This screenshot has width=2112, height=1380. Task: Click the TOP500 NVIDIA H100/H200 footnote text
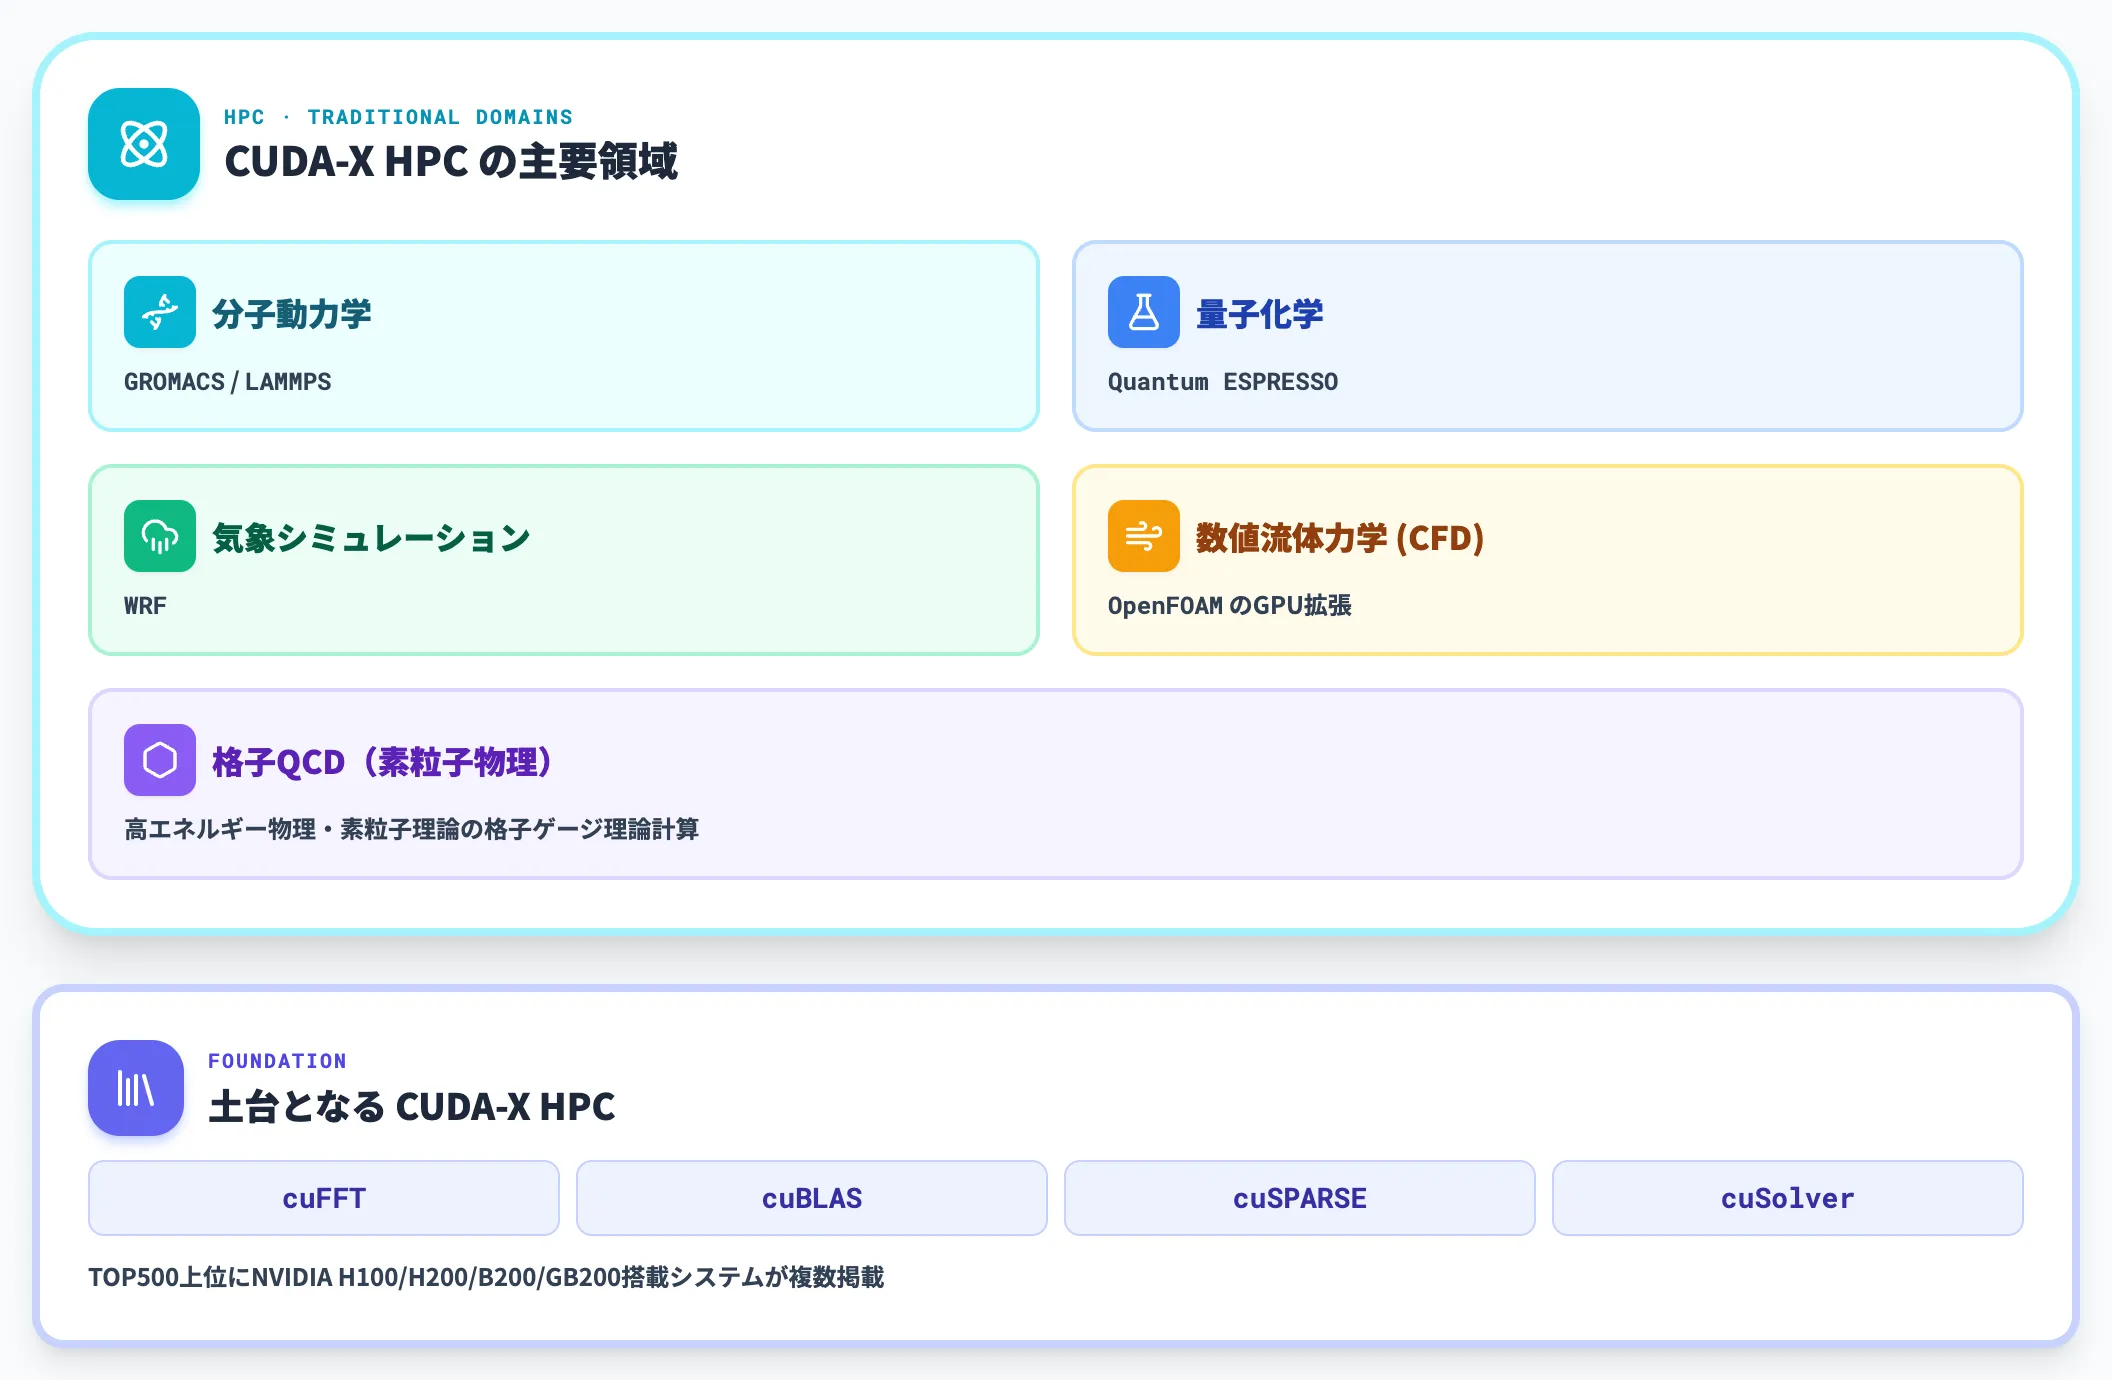click(x=486, y=1277)
